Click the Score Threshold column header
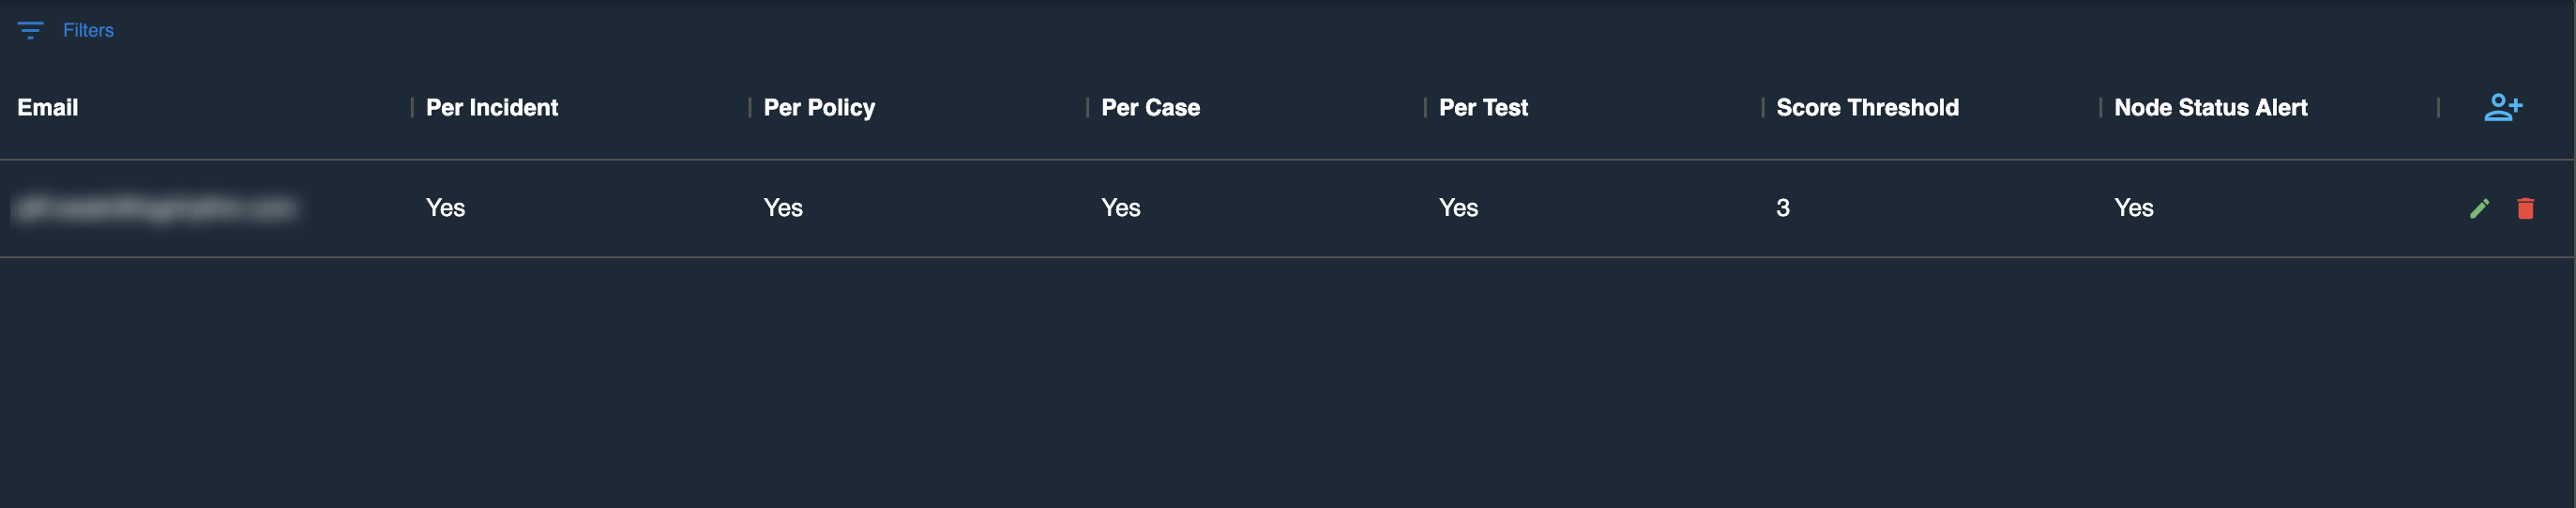 1867,107
